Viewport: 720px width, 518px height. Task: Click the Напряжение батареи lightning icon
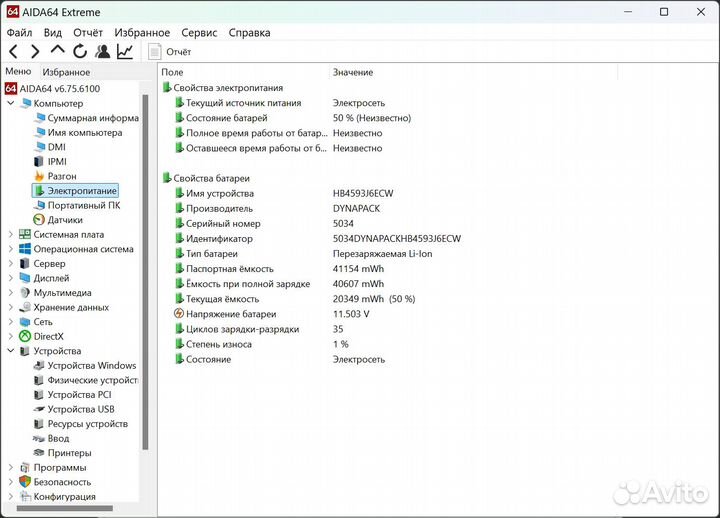point(179,314)
